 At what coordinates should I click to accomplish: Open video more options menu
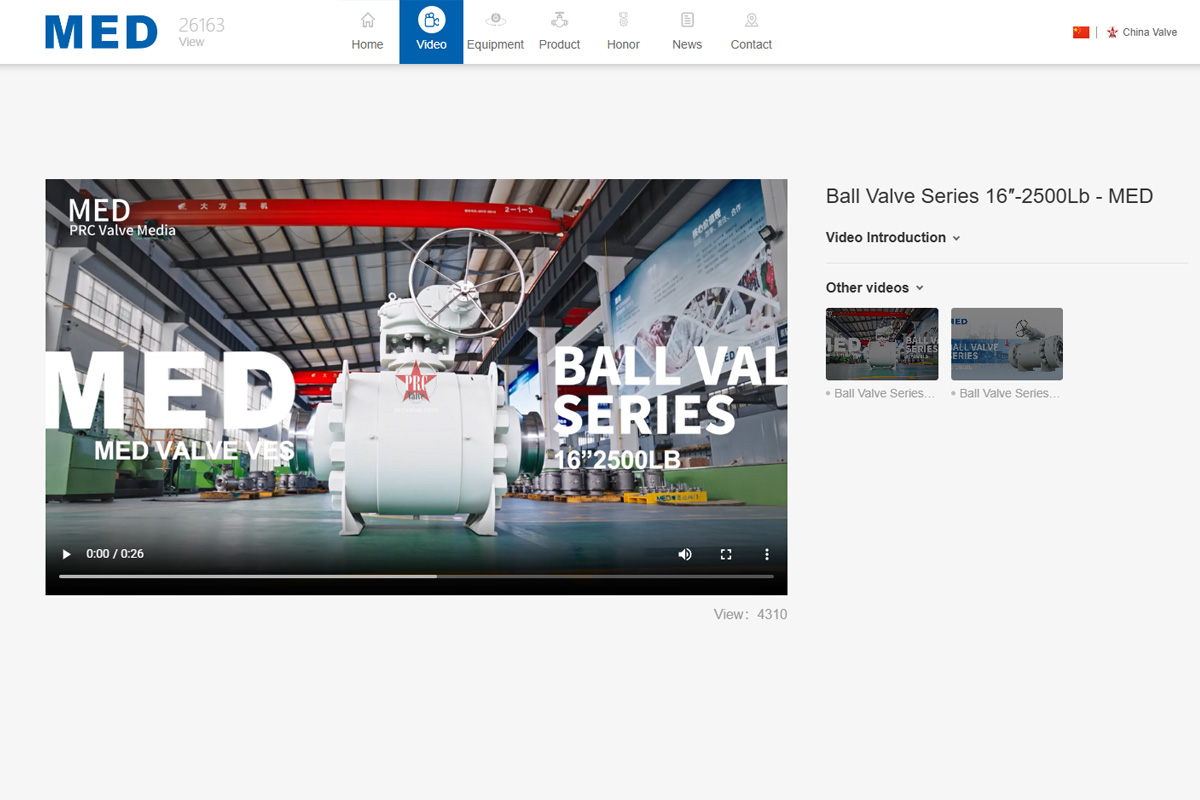pyautogui.click(x=767, y=554)
